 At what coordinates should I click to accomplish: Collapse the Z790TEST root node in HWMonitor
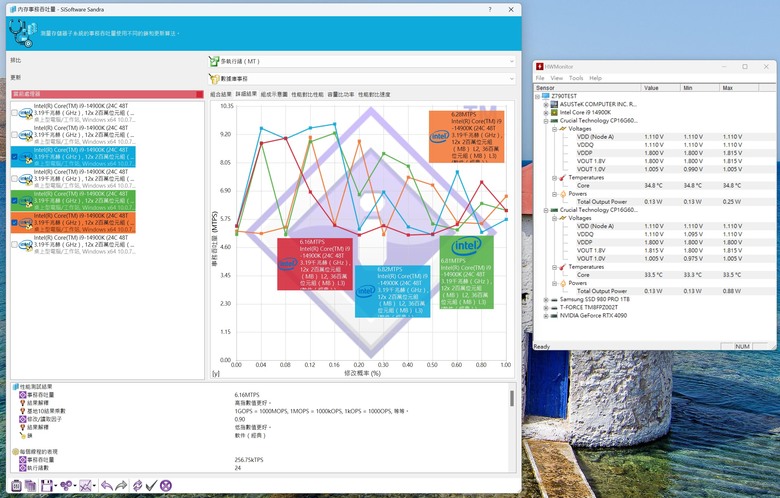[x=538, y=97]
